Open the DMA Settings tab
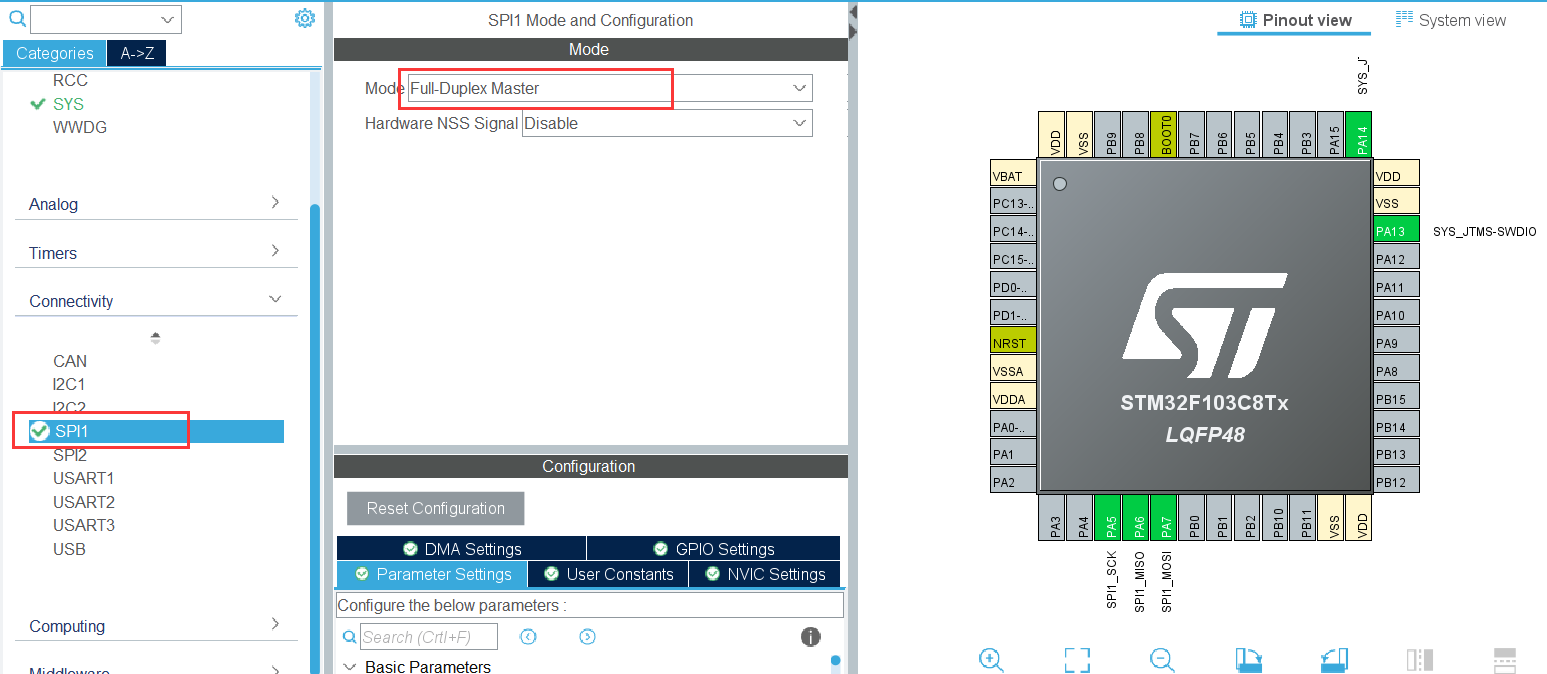The image size is (1547, 674). coord(461,548)
